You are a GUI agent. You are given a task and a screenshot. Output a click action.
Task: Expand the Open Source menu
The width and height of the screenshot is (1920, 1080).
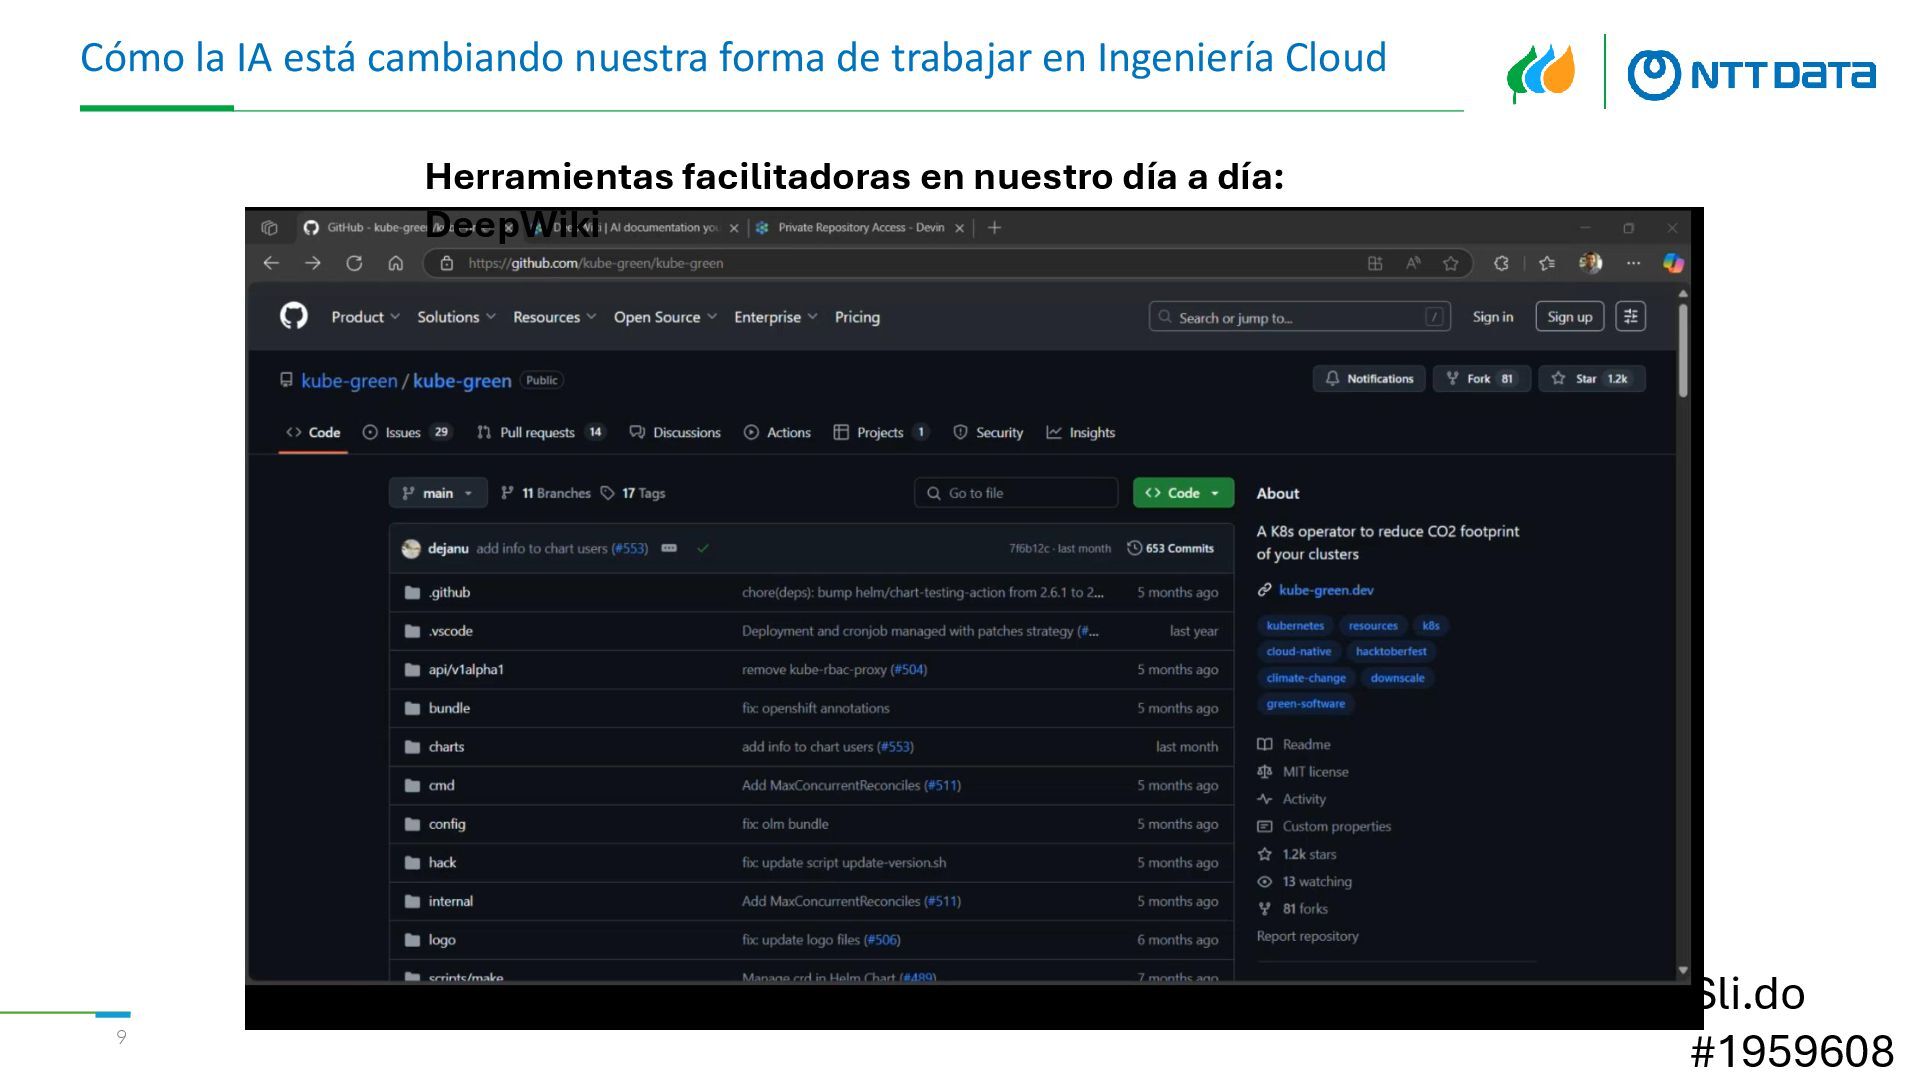[x=665, y=317]
